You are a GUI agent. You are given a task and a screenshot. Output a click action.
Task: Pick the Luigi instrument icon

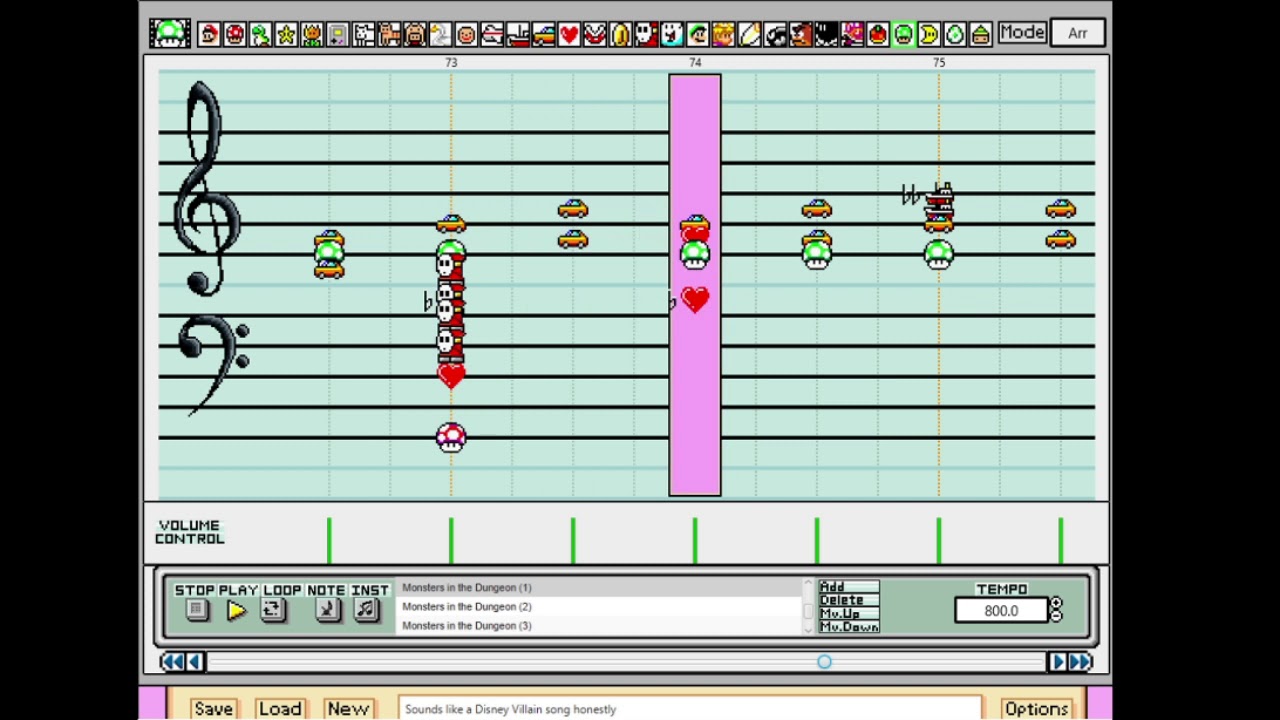tap(698, 34)
